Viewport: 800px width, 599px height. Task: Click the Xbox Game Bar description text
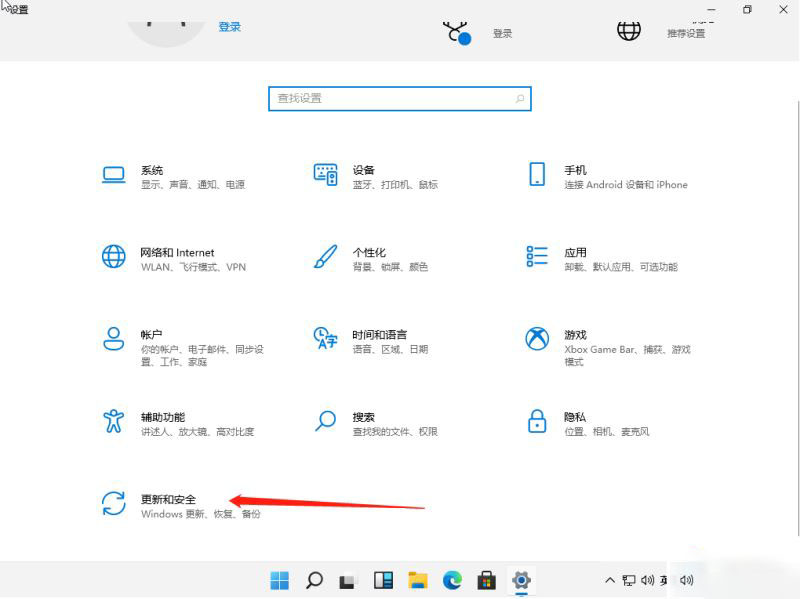(627, 356)
